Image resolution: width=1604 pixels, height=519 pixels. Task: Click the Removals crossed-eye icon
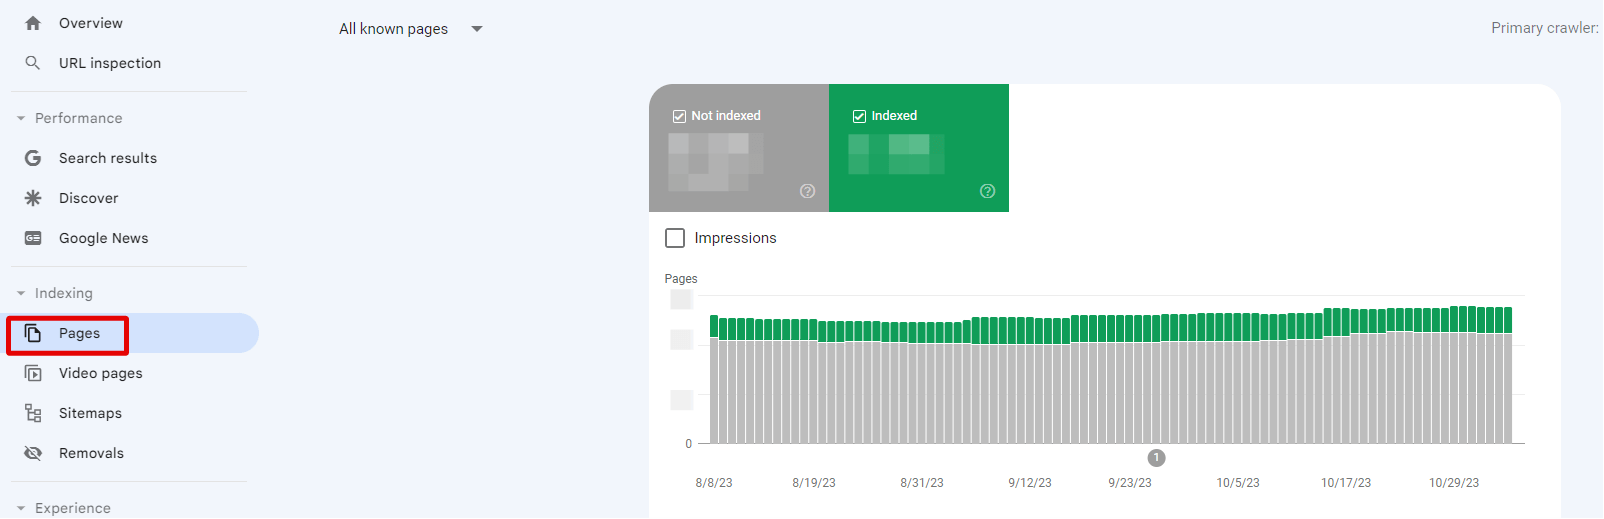[33, 453]
